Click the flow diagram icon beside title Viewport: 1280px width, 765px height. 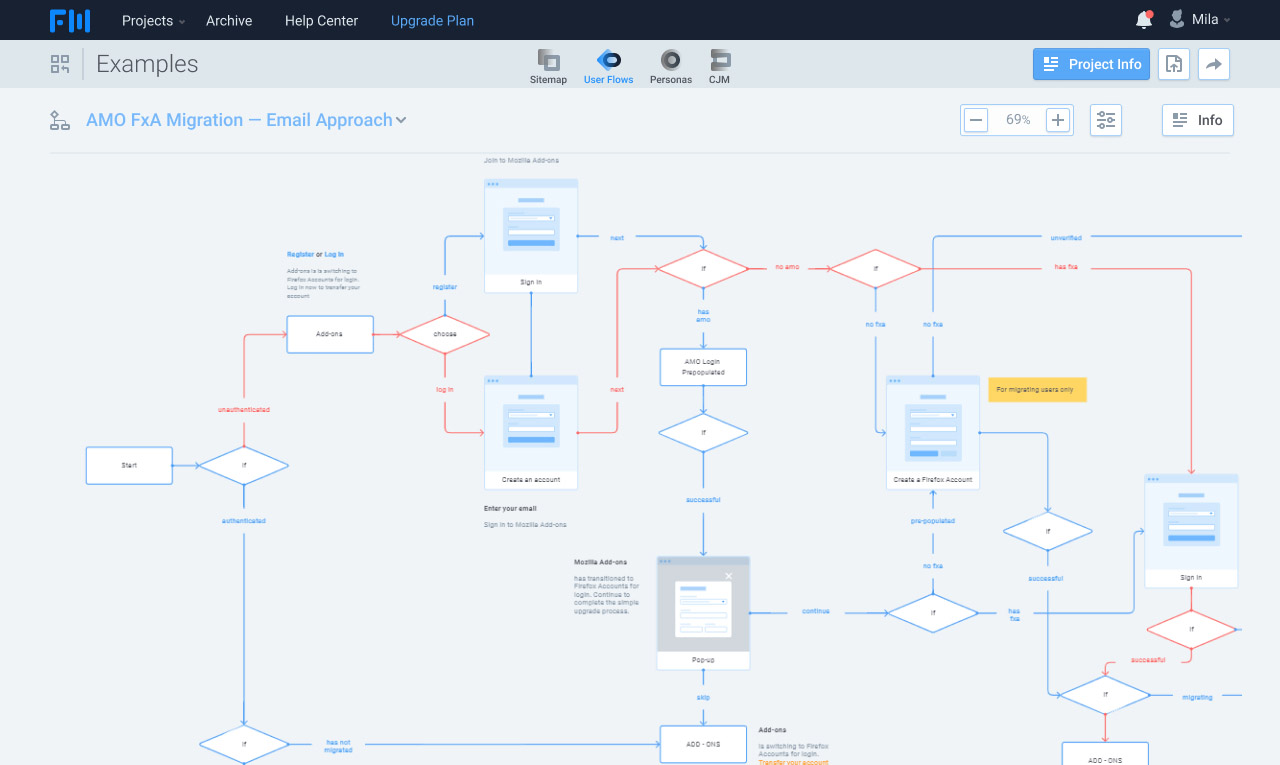[60, 121]
